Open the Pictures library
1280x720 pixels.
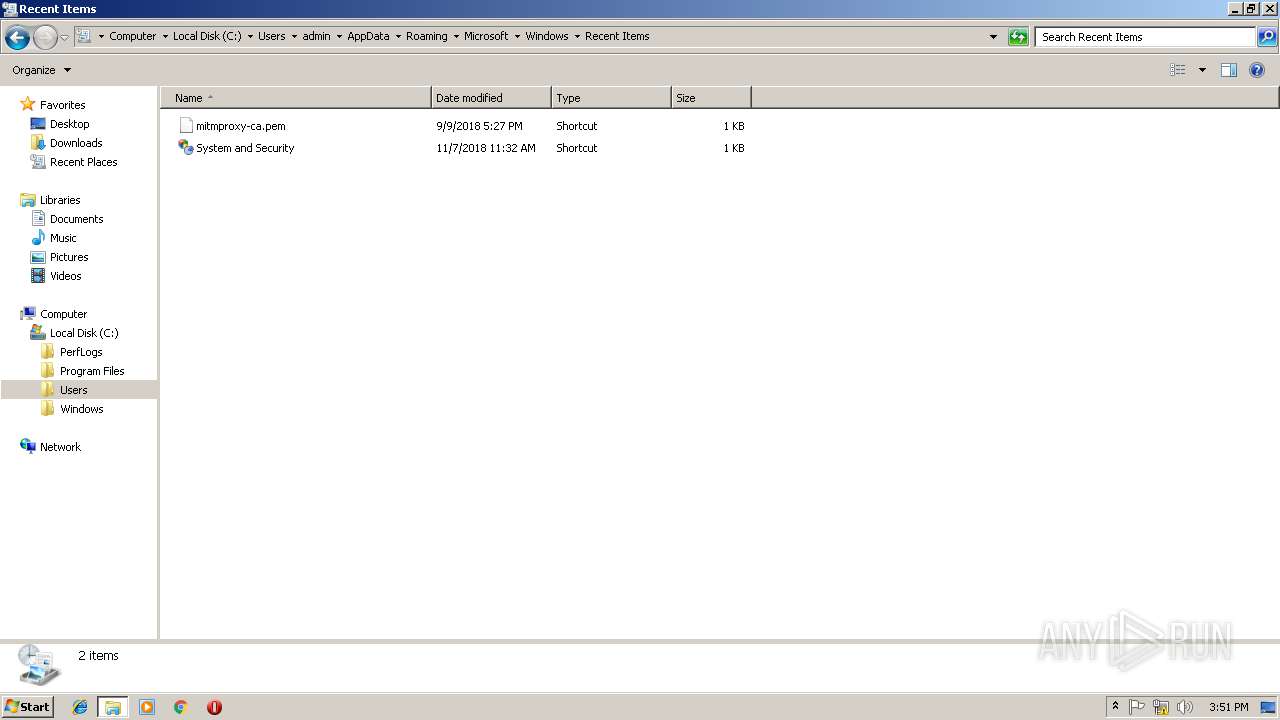[x=69, y=257]
